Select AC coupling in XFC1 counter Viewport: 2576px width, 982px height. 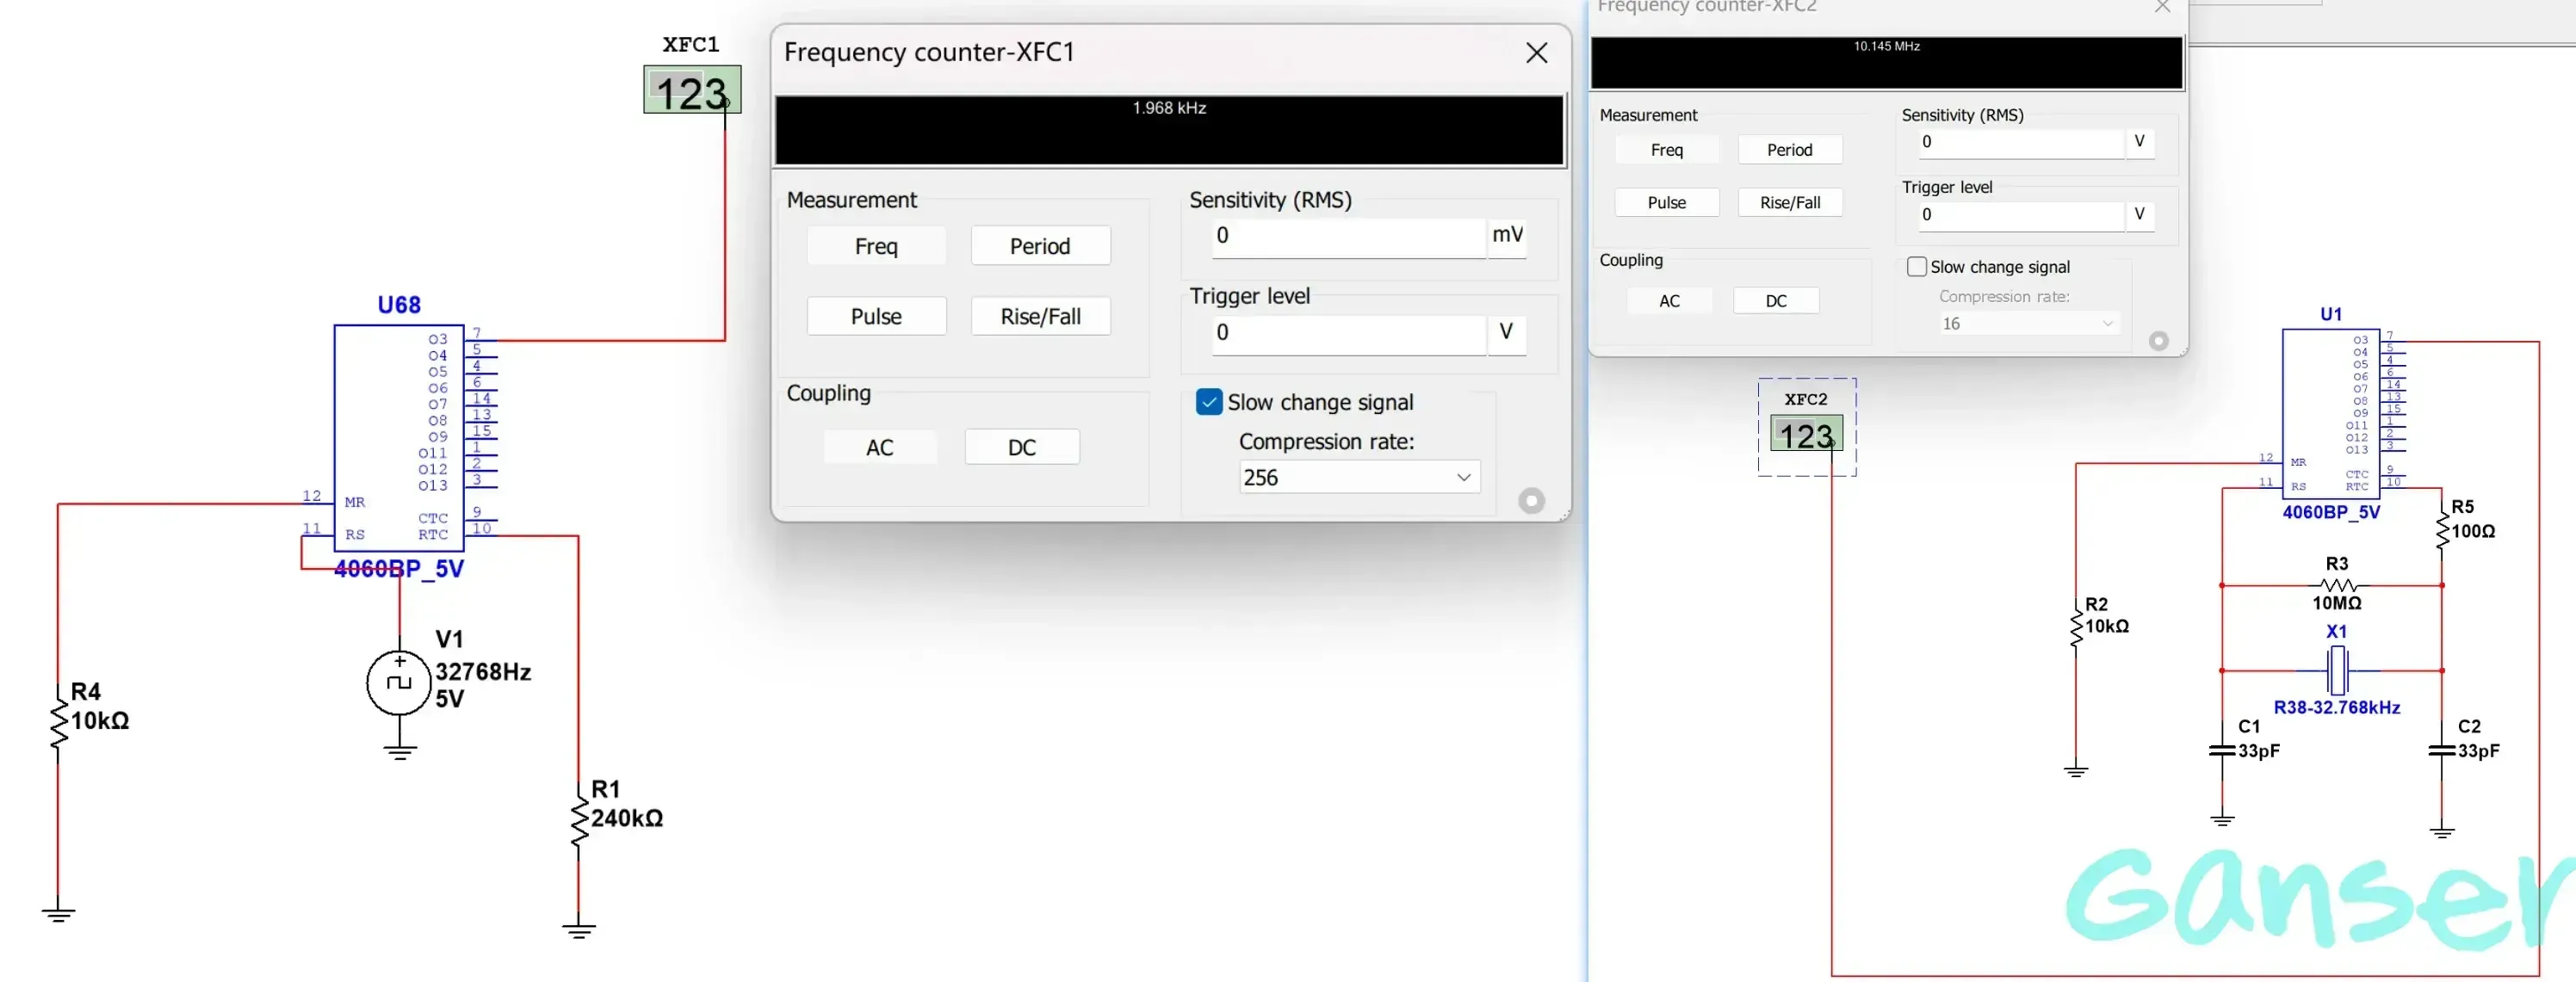pos(879,447)
